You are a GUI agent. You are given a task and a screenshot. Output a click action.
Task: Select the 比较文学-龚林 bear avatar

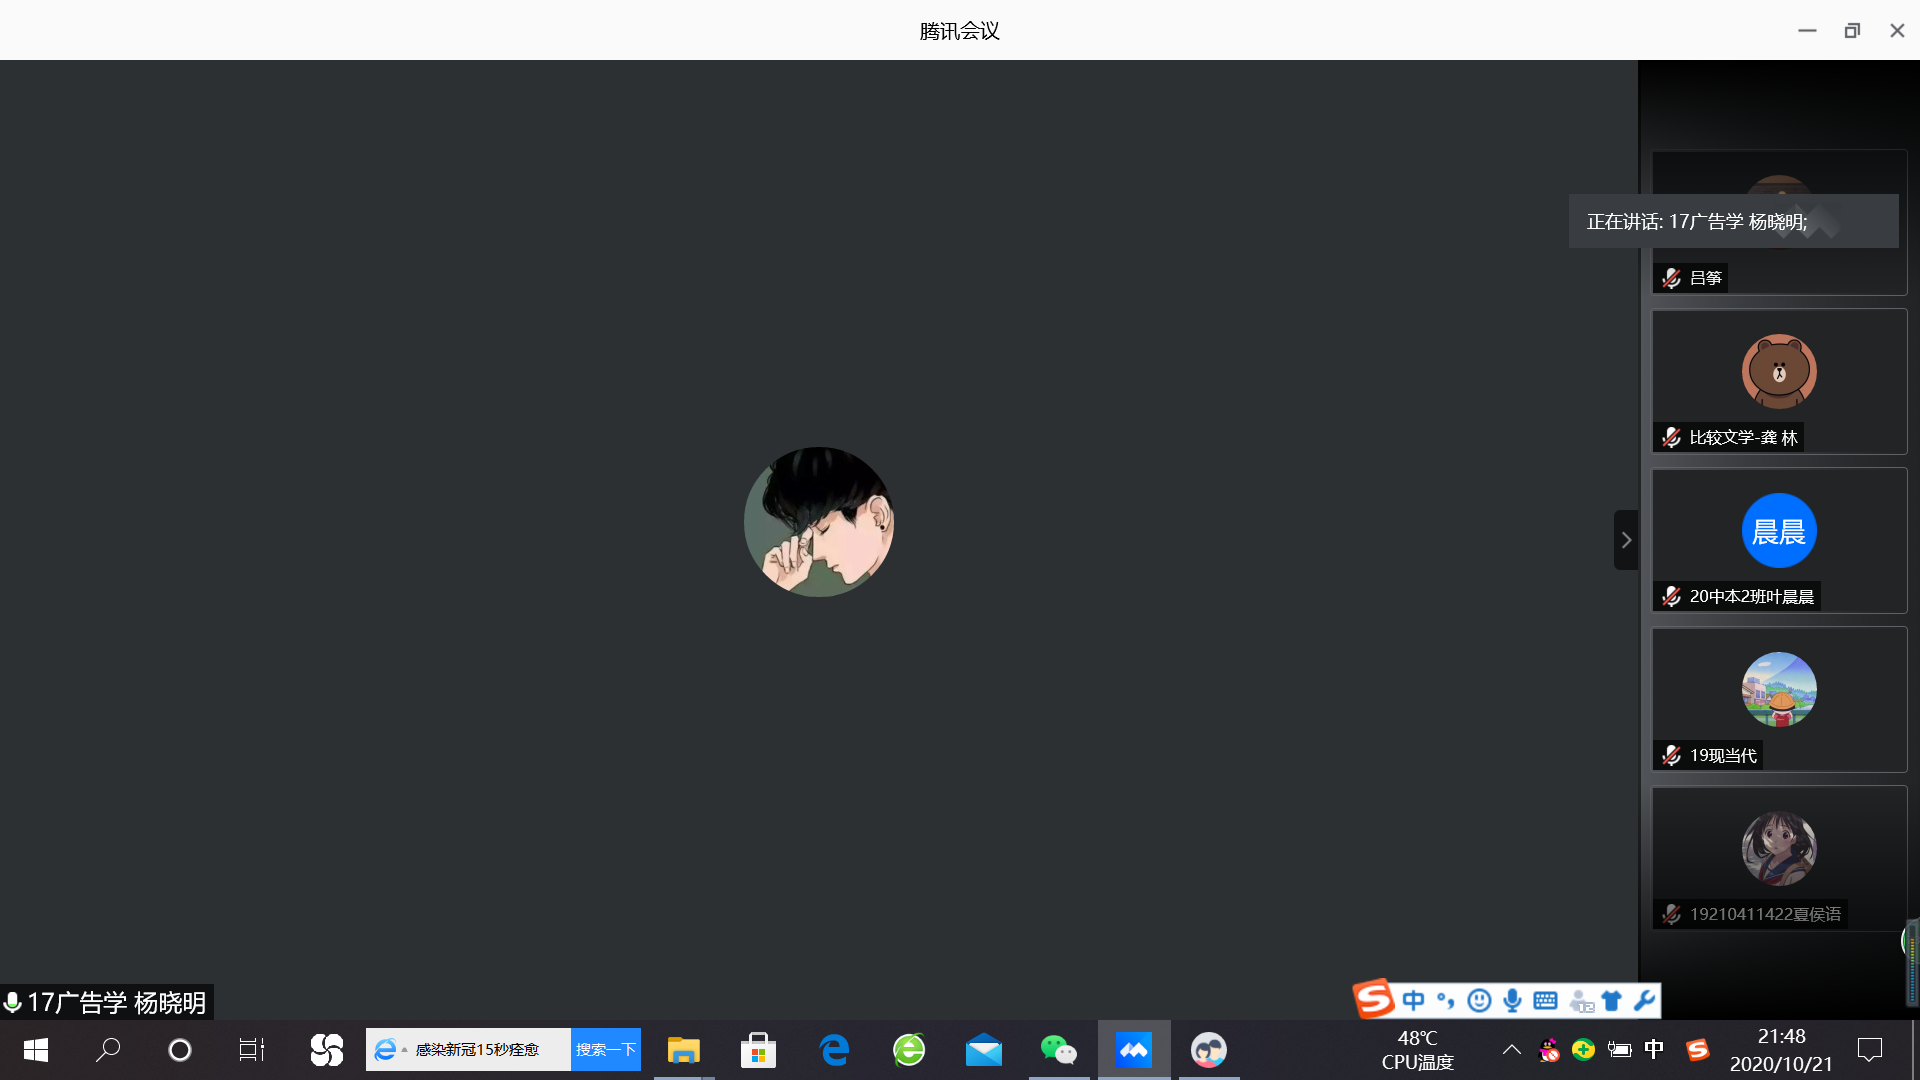point(1779,371)
